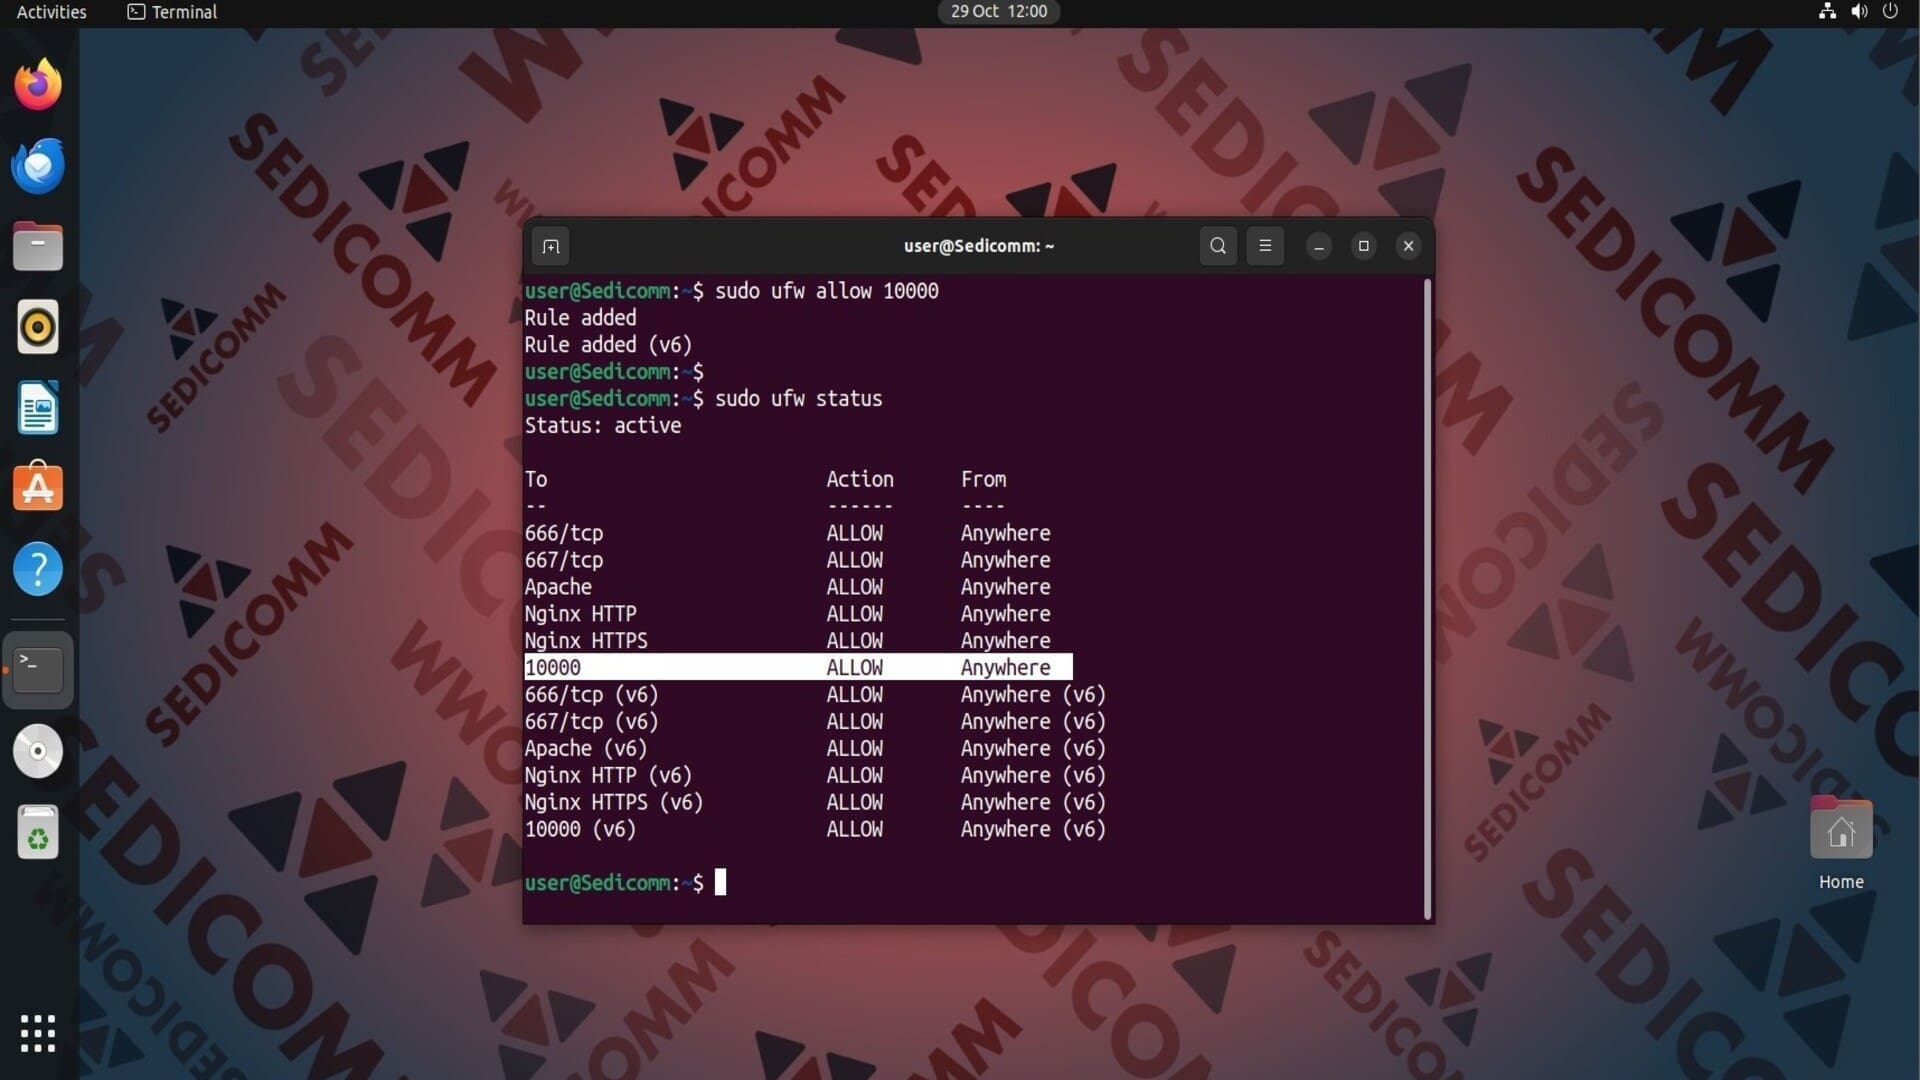Image resolution: width=1920 pixels, height=1080 pixels.
Task: Open the Activities overview
Action: pyautogui.click(x=52, y=12)
